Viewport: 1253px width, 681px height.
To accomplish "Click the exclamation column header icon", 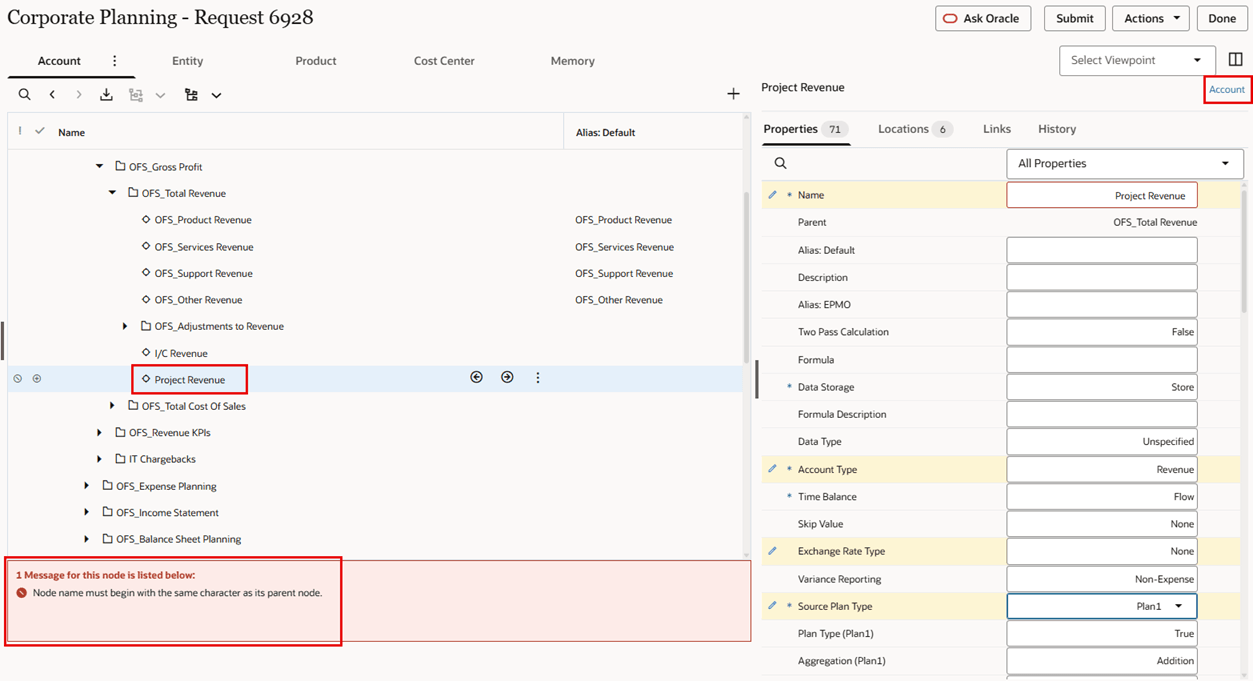I will tap(20, 131).
